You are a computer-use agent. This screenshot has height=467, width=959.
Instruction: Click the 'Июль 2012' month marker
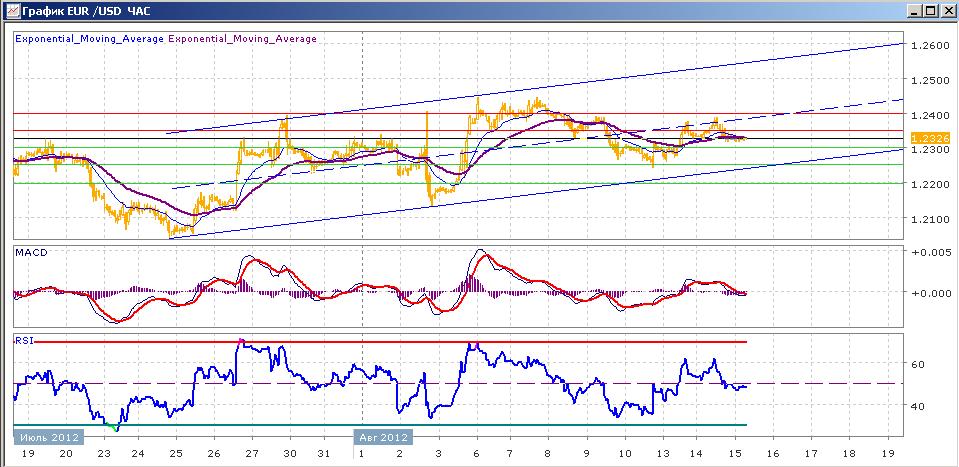pyautogui.click(x=48, y=438)
